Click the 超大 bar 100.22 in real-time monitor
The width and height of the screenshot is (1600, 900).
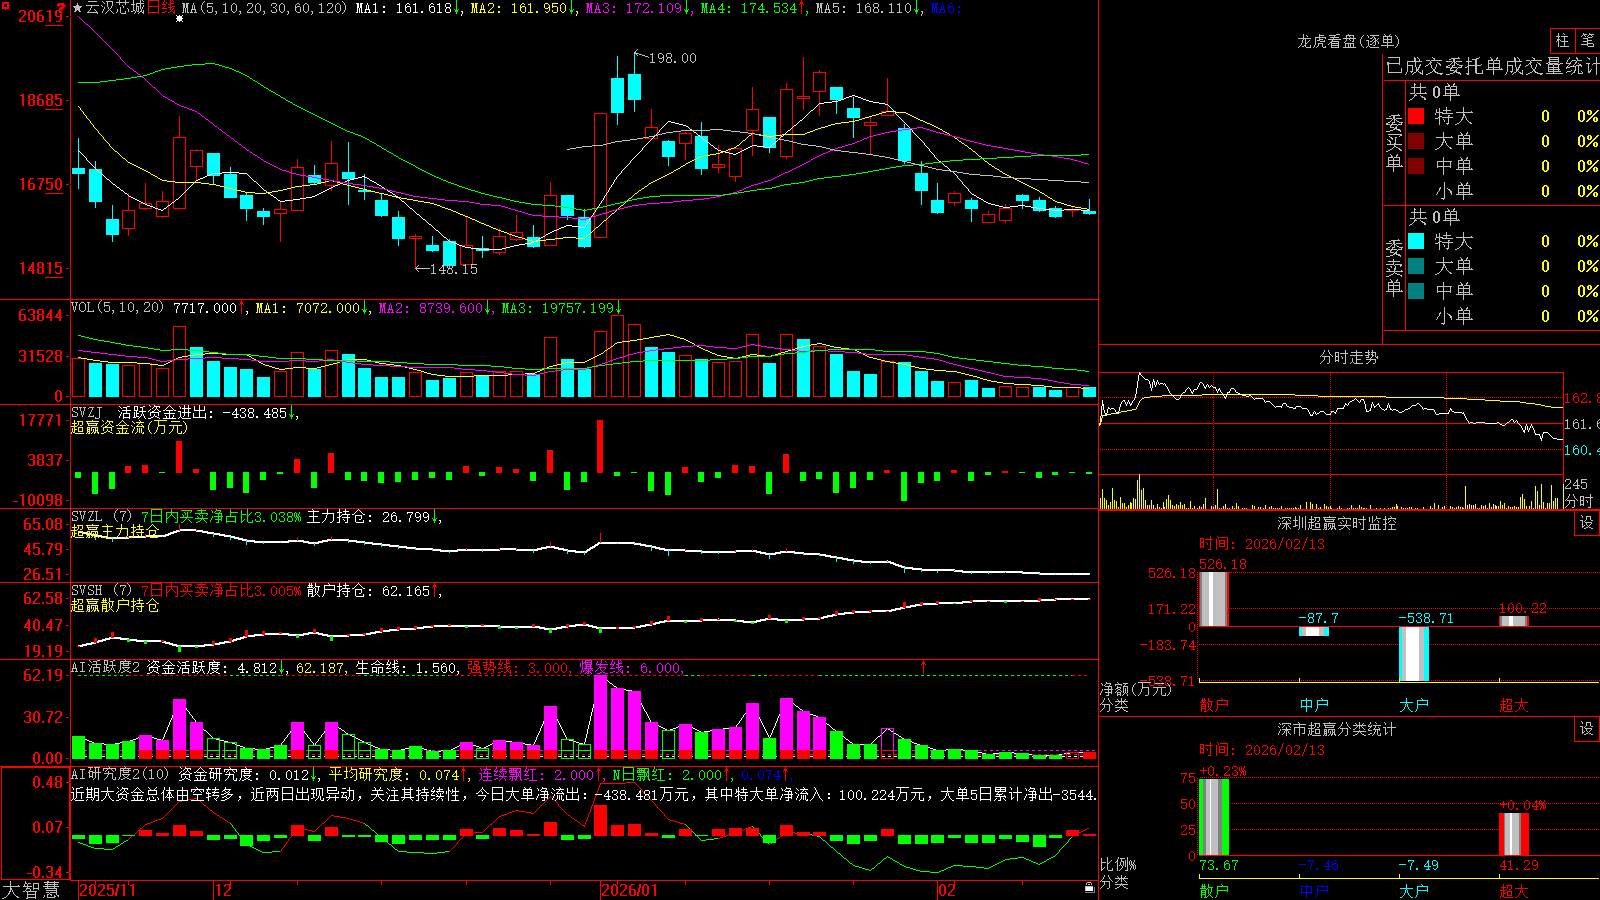[1513, 621]
